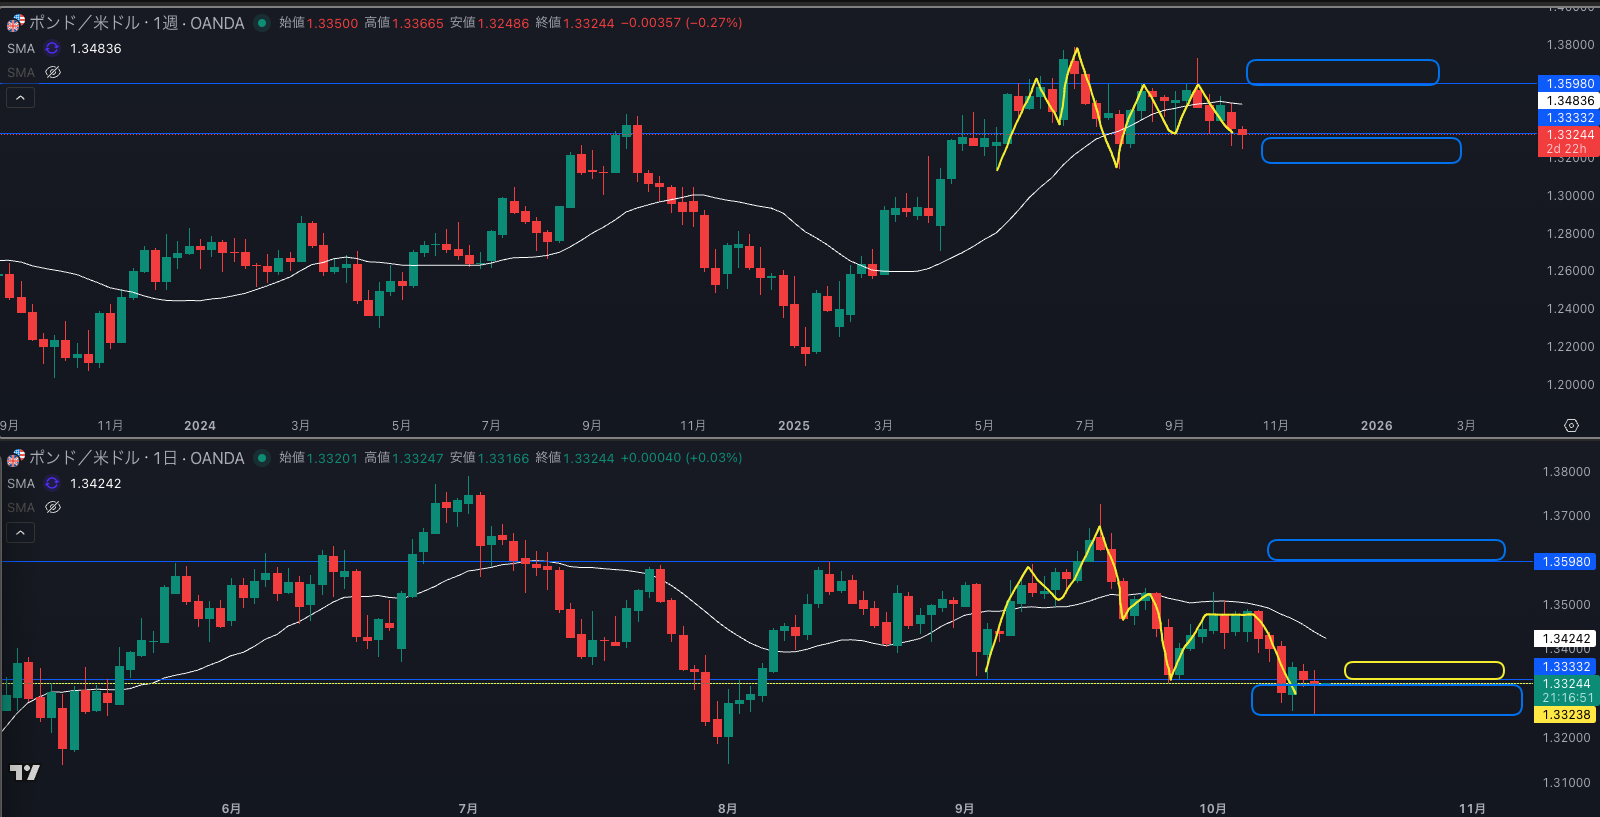Open symbol search from ポンド/米ドル 1日 title
This screenshot has height=817, width=1600.
coord(136,458)
